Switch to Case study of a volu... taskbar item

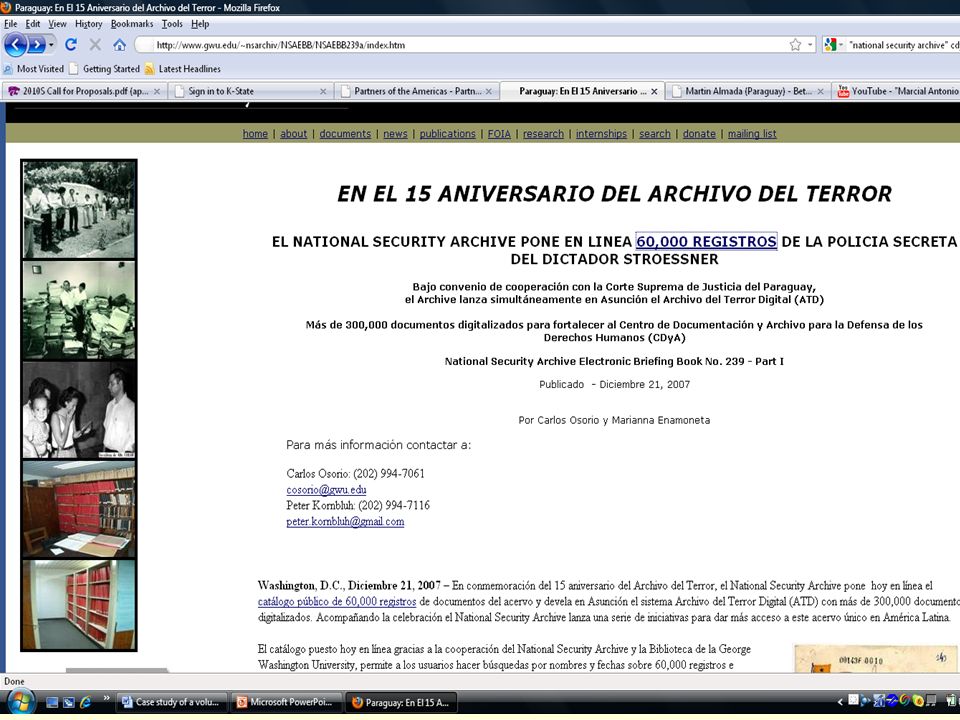tap(171, 702)
